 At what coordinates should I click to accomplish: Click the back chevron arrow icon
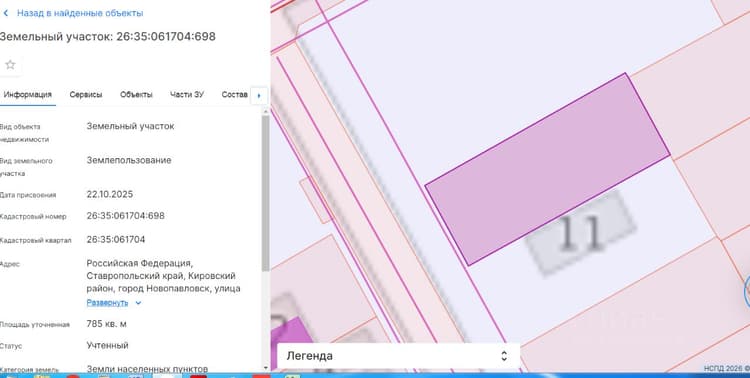pyautogui.click(x=6, y=13)
